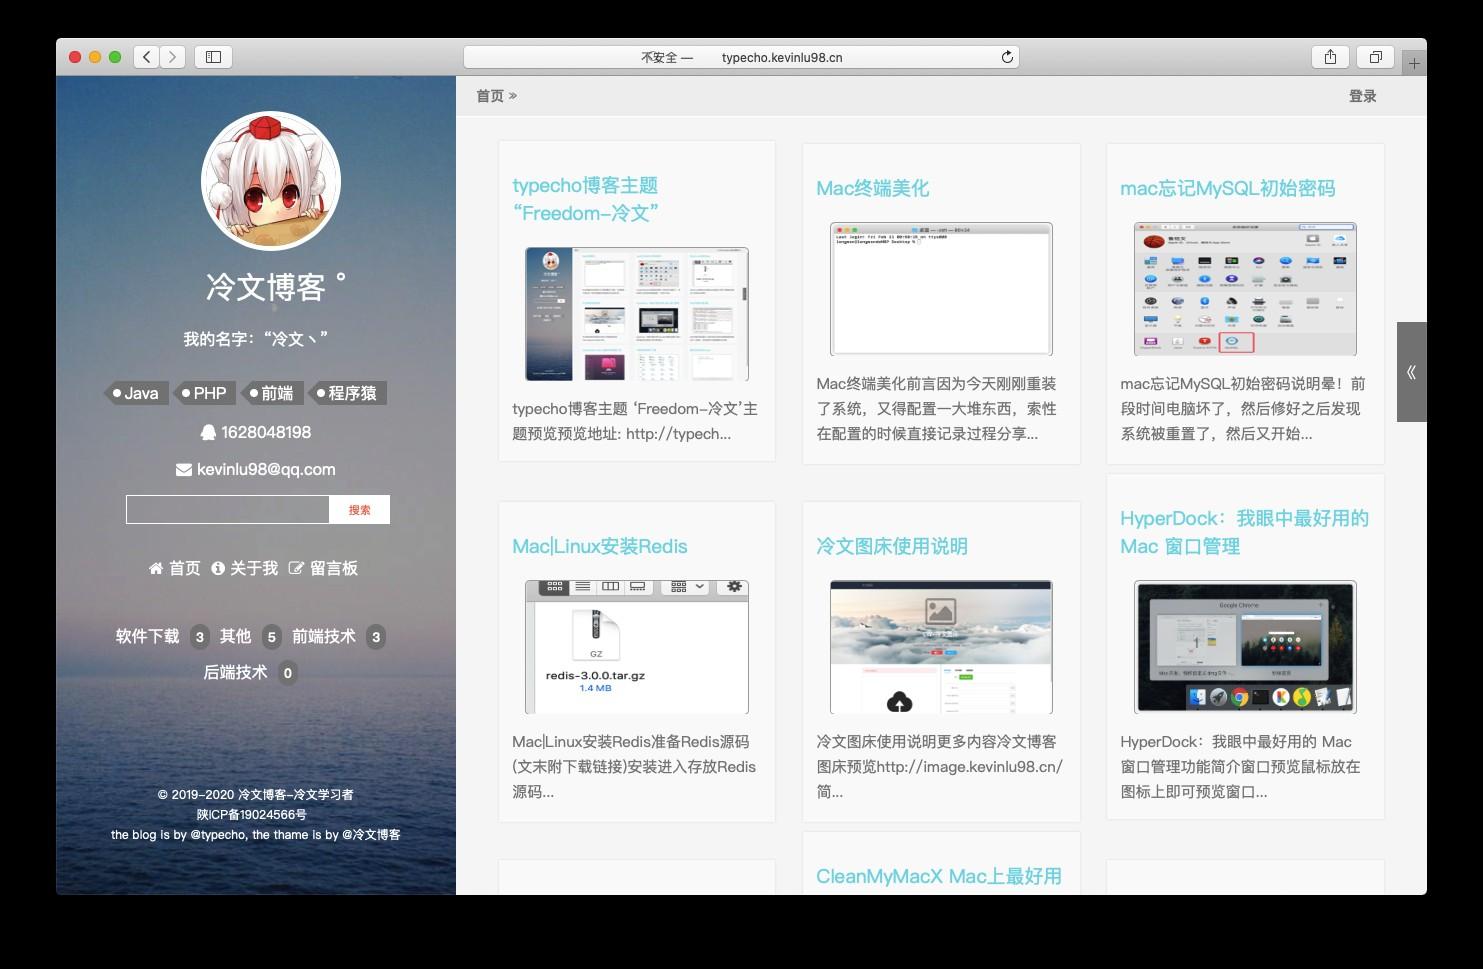
Task: Click the envelope icon beside kevinlu98@qq.com
Action: tap(184, 469)
